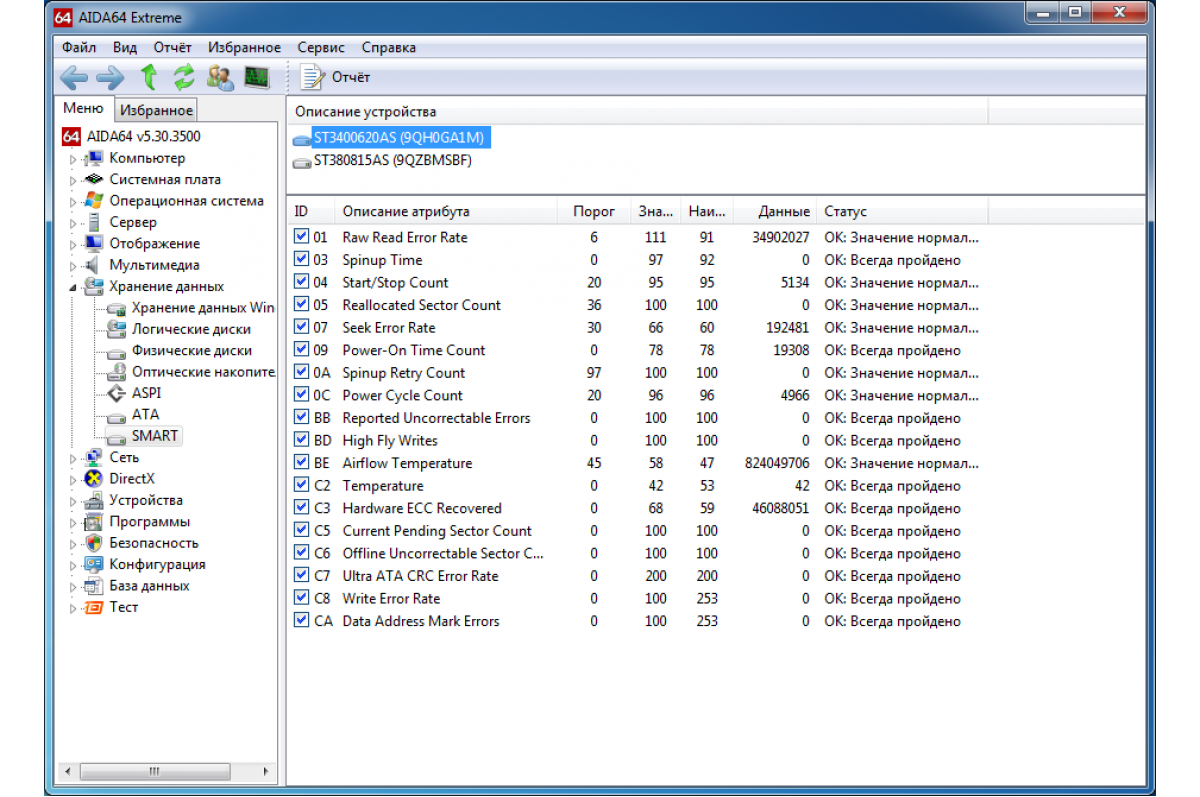Click the Тест benchmark icon
This screenshot has width=1200, height=797.
(x=95, y=607)
